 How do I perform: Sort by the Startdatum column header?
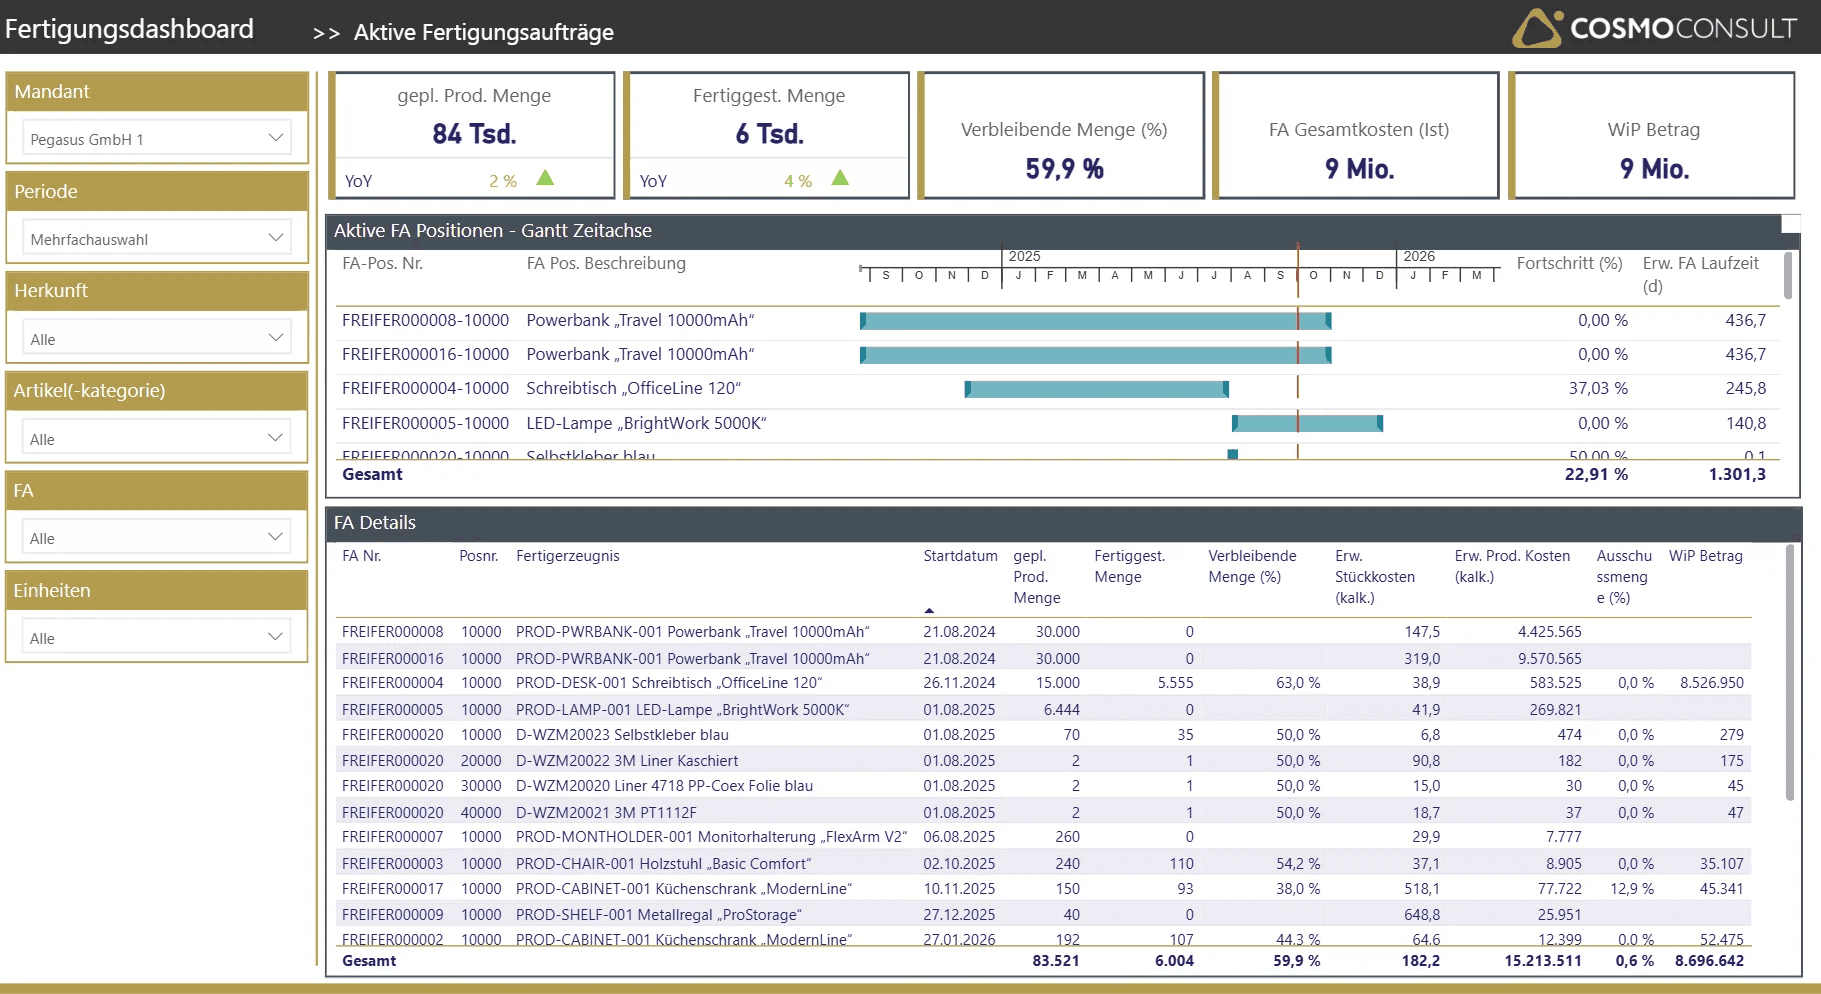tap(960, 556)
